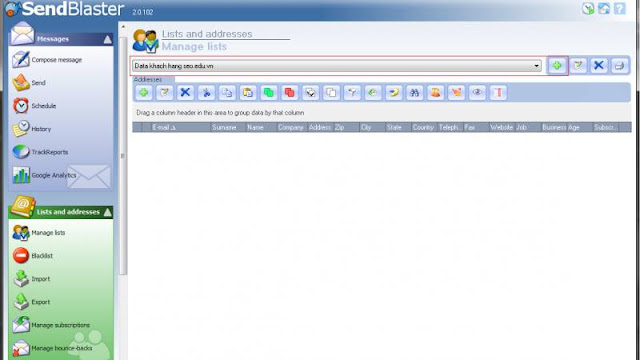Click the green update icon in title bar

pos(588,8)
